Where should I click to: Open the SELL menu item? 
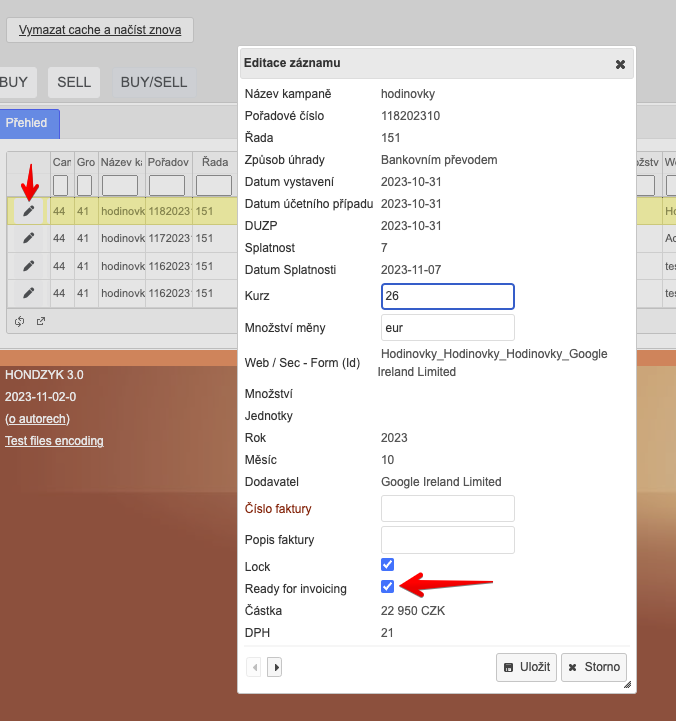[74, 82]
